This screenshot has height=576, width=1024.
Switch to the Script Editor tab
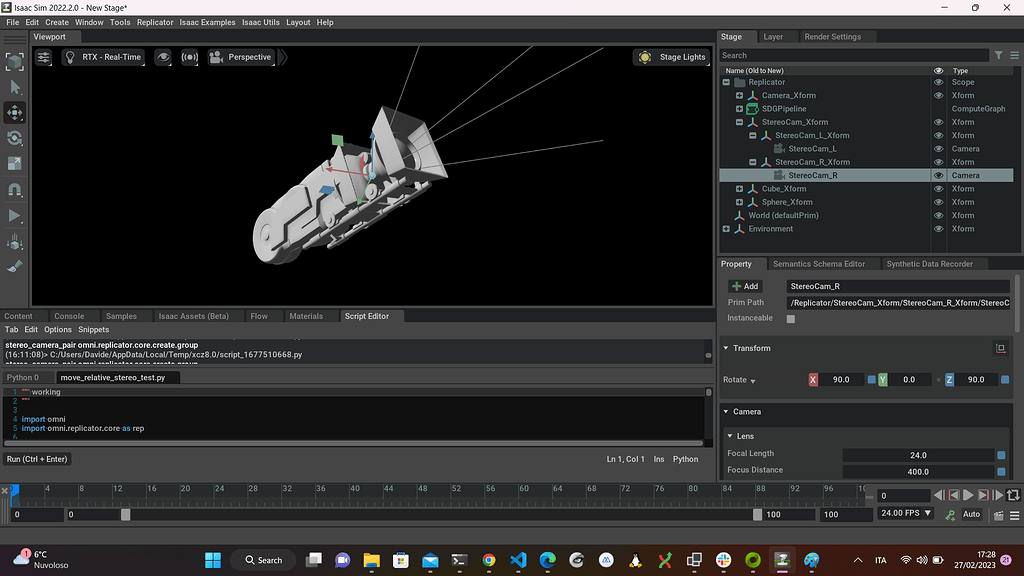pyautogui.click(x=369, y=315)
